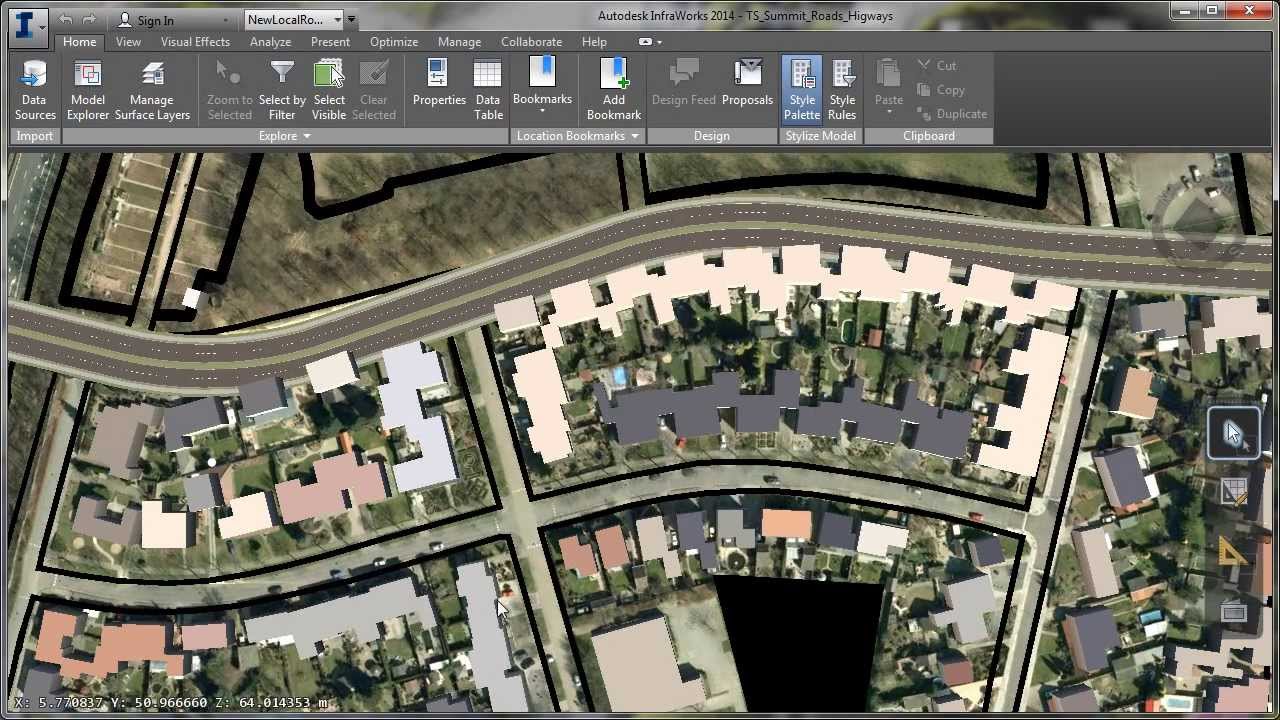Open ribbon display options dropdown
Viewport: 1280px width, 720px height.
[x=651, y=42]
